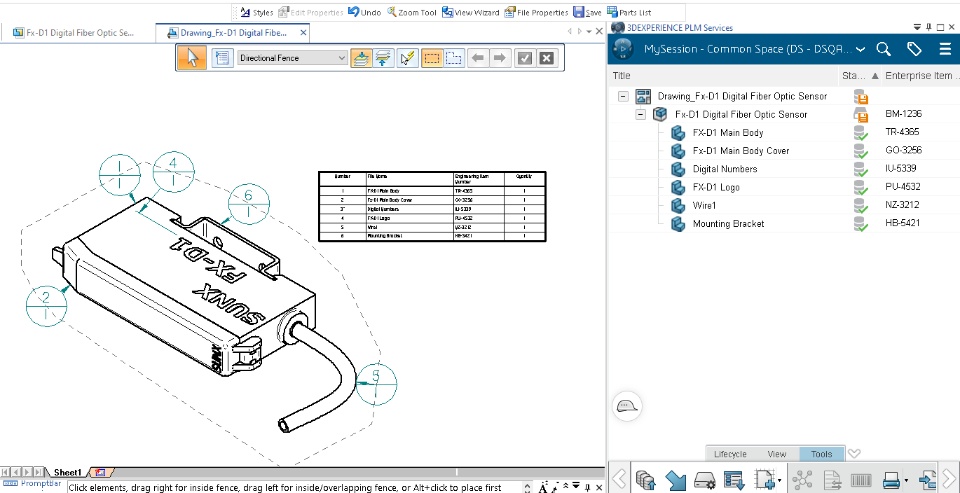Image resolution: width=960 pixels, height=493 pixels.
Task: Open File Properties
Action: [536, 12]
